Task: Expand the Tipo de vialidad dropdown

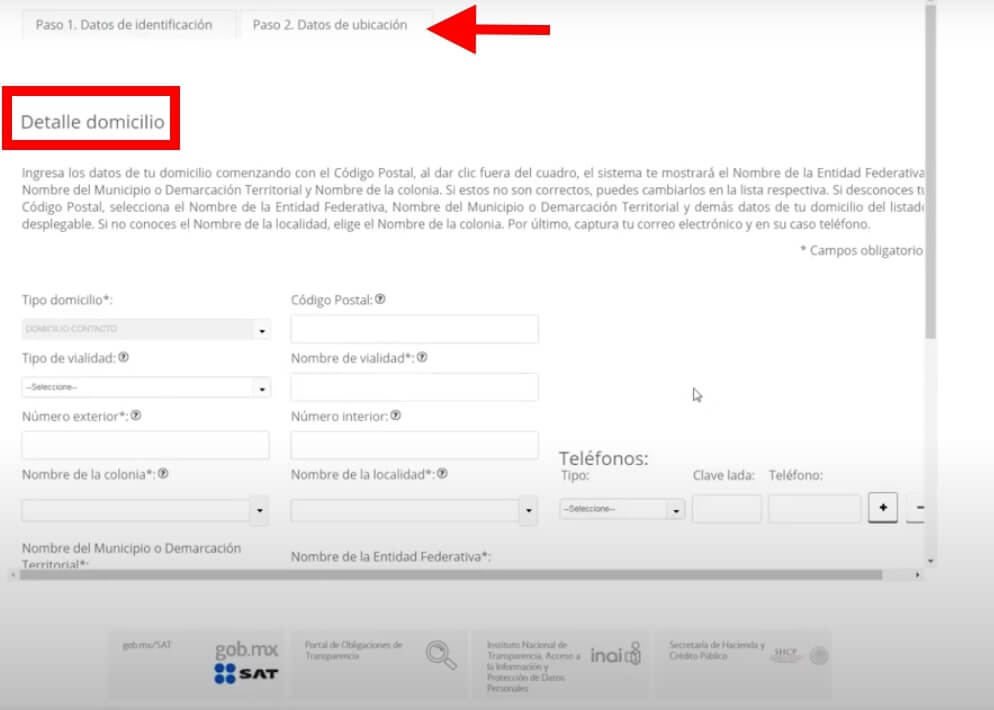Action: click(261, 388)
